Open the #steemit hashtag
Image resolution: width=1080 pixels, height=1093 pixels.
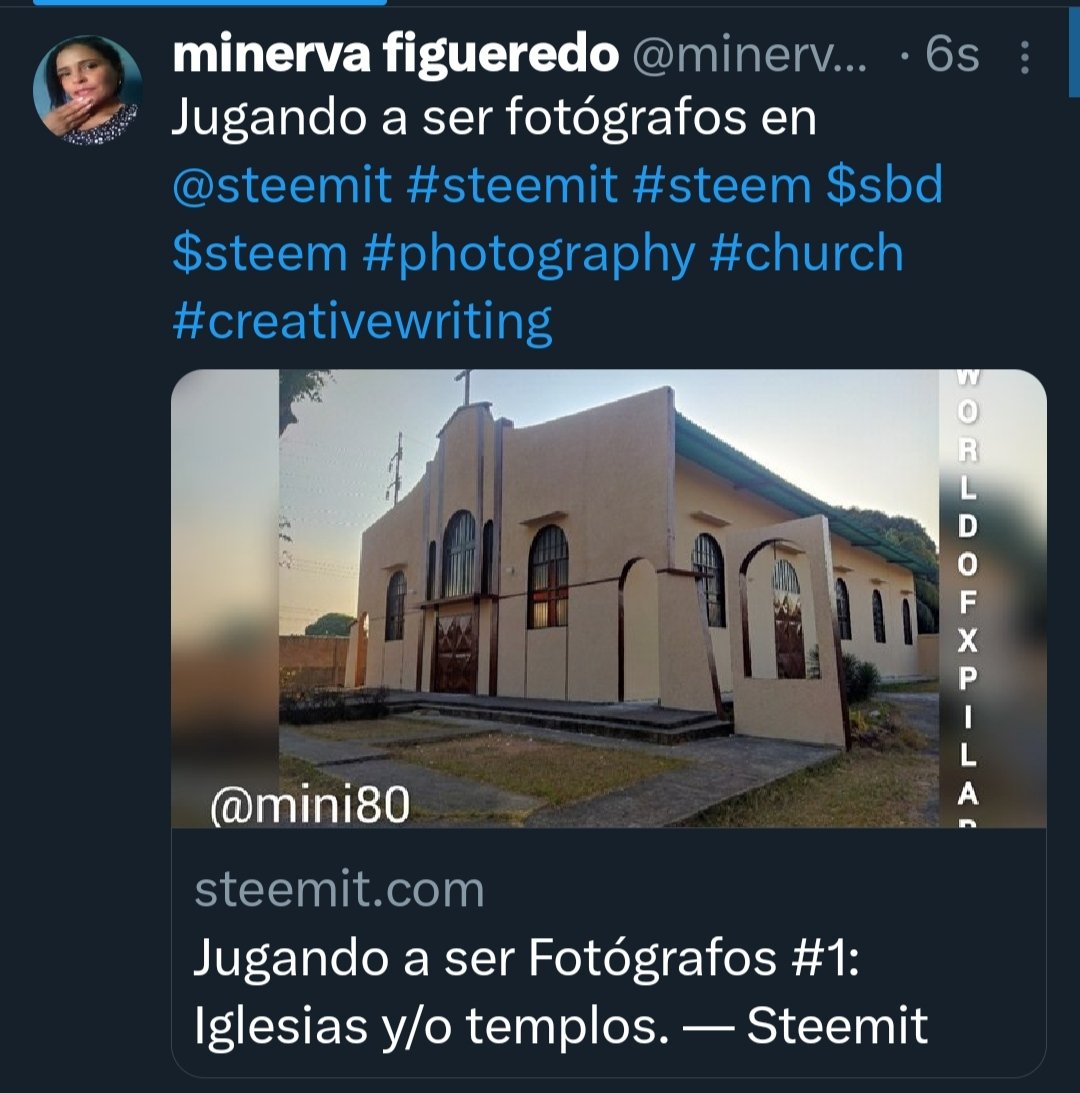tap(512, 185)
